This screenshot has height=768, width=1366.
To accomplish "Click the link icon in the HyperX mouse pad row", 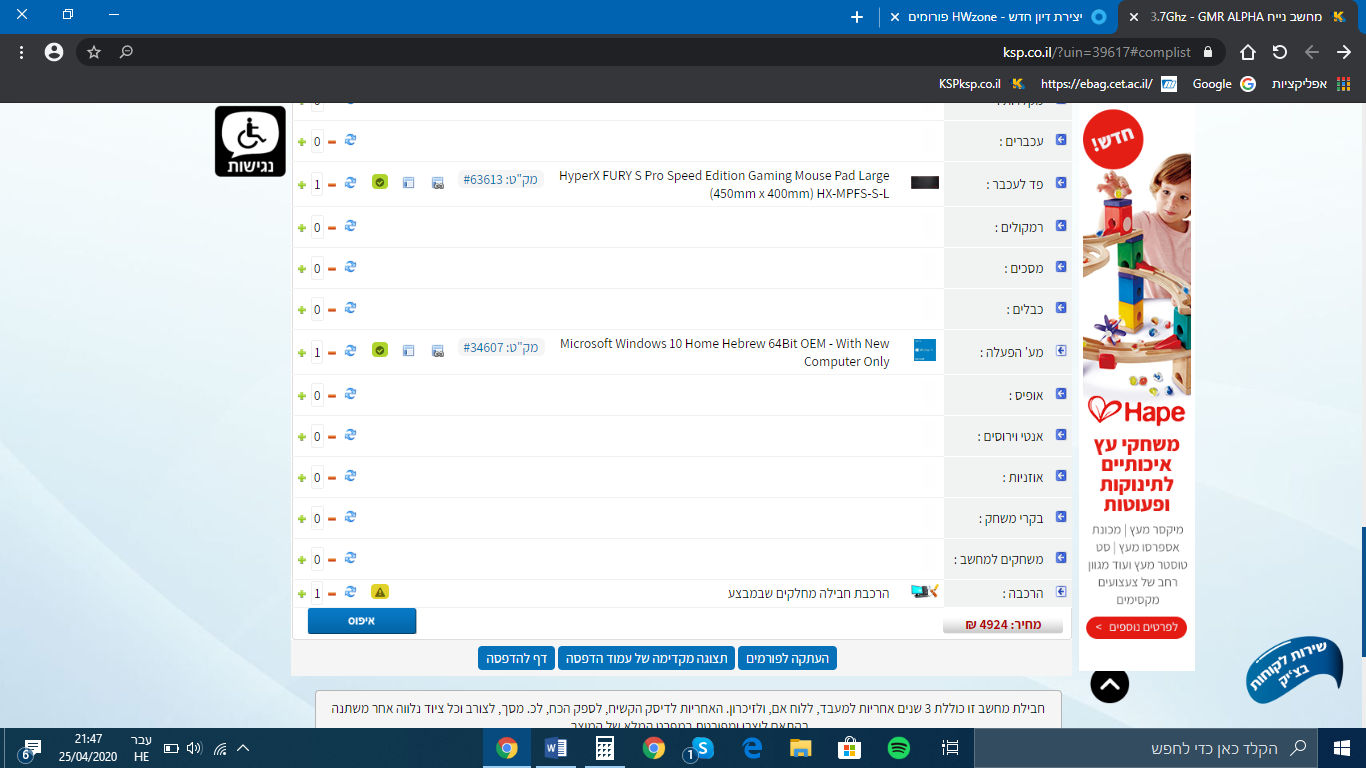I will 437,183.
